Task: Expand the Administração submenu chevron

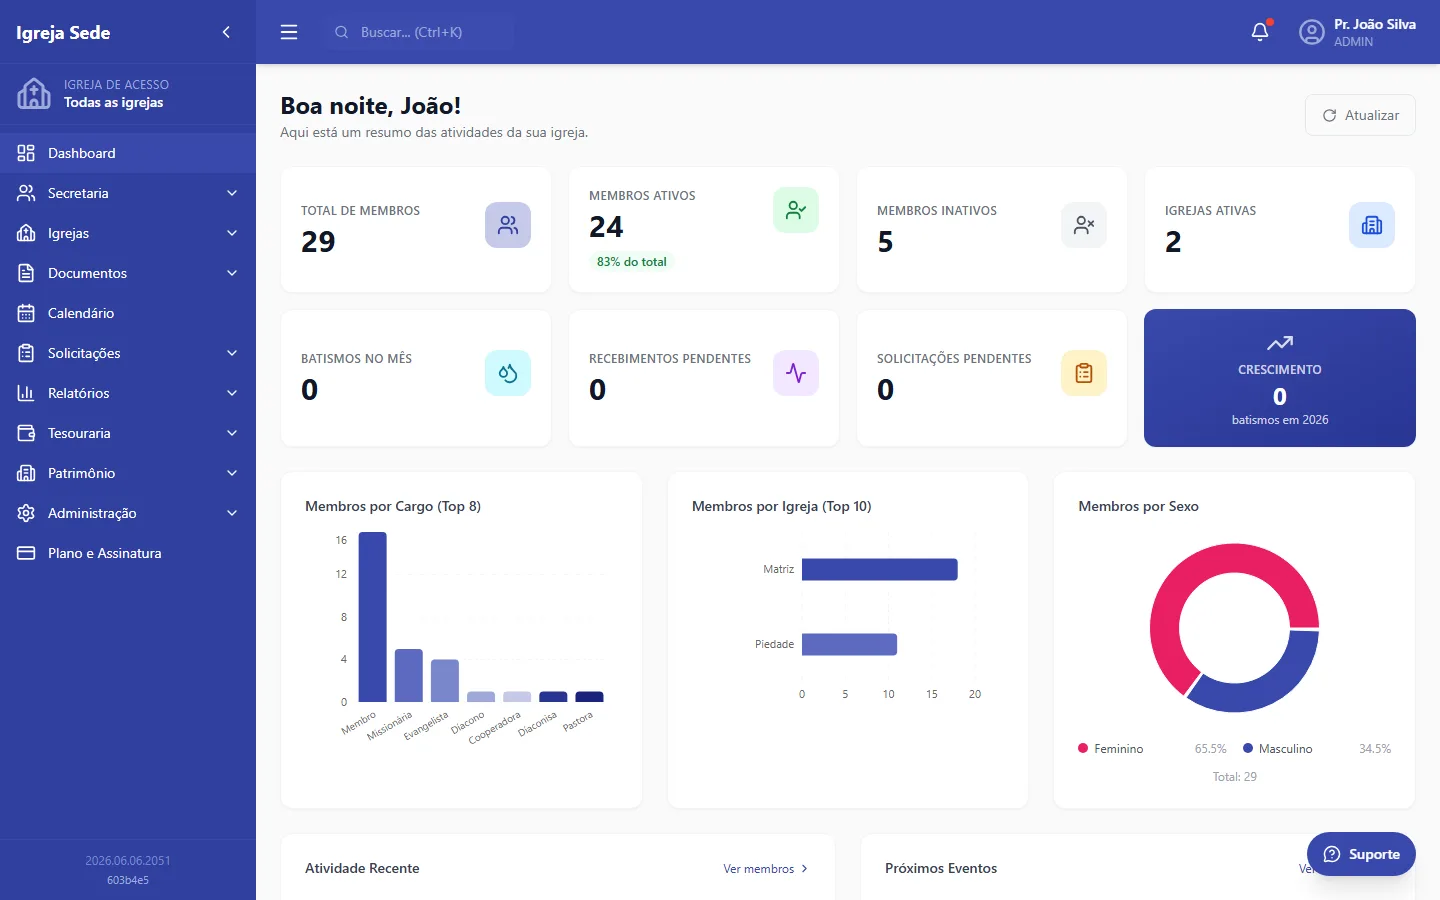Action: [x=232, y=513]
